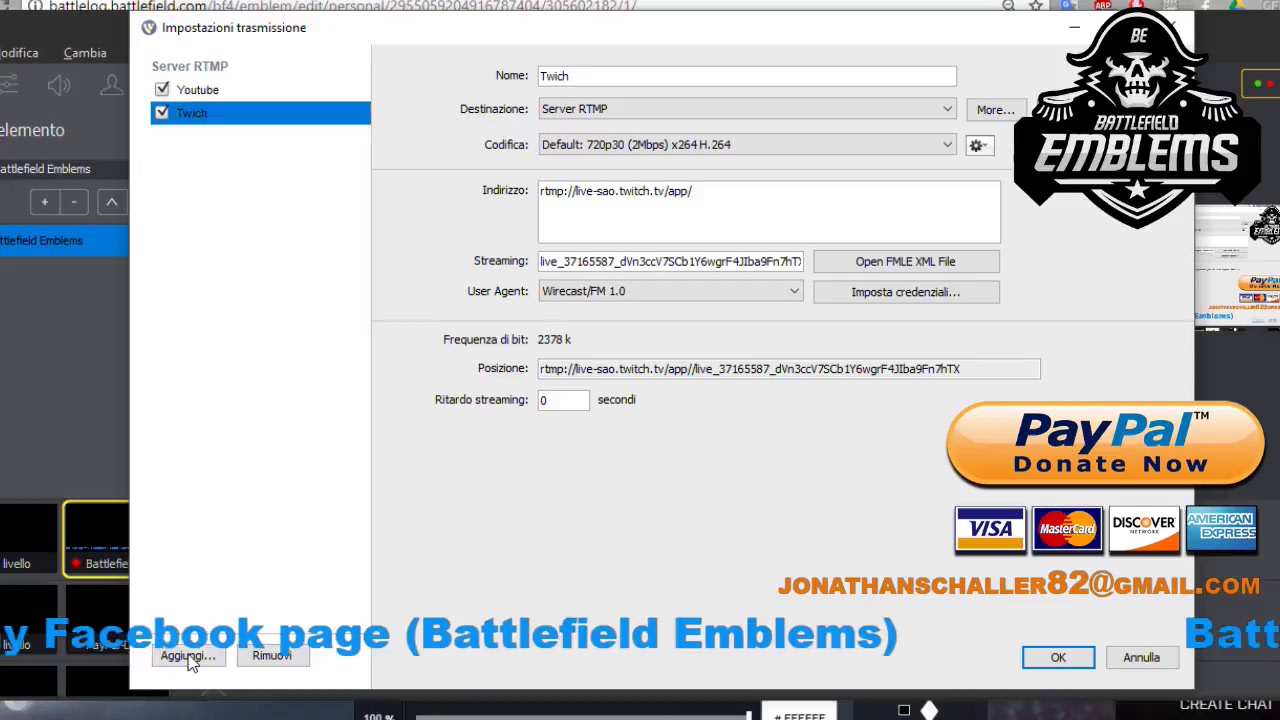This screenshot has width=1280, height=720.
Task: Click the person icon in Wirecast toolbar
Action: (x=112, y=87)
